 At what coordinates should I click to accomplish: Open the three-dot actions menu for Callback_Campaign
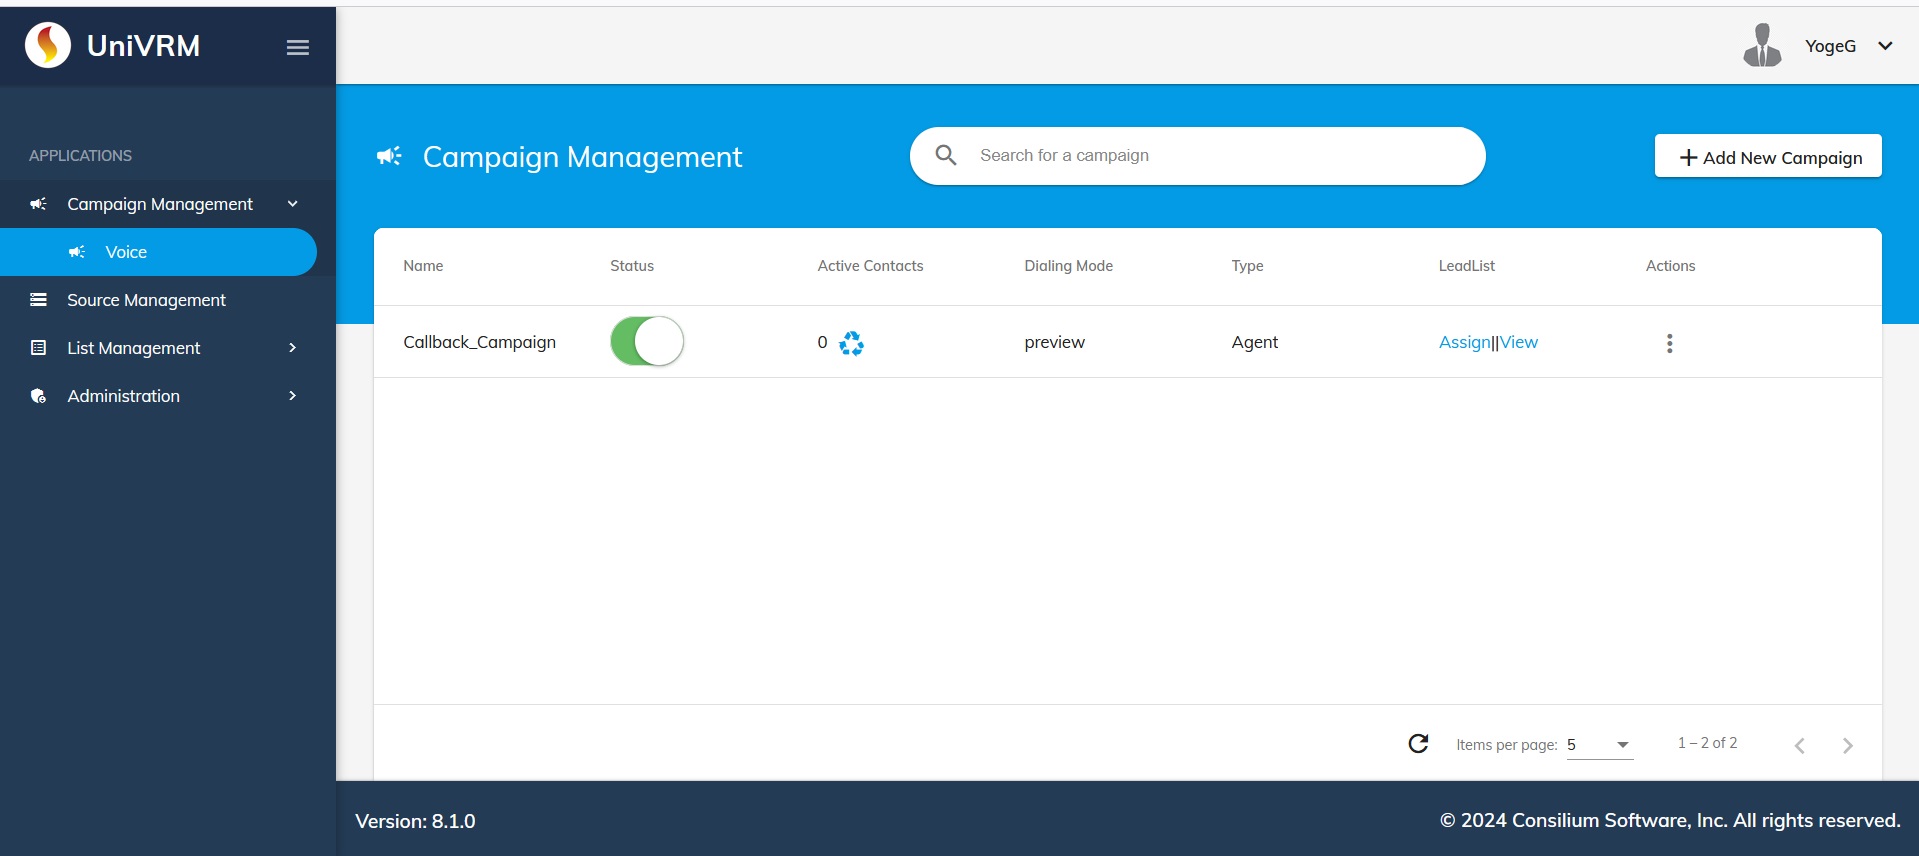coord(1669,343)
